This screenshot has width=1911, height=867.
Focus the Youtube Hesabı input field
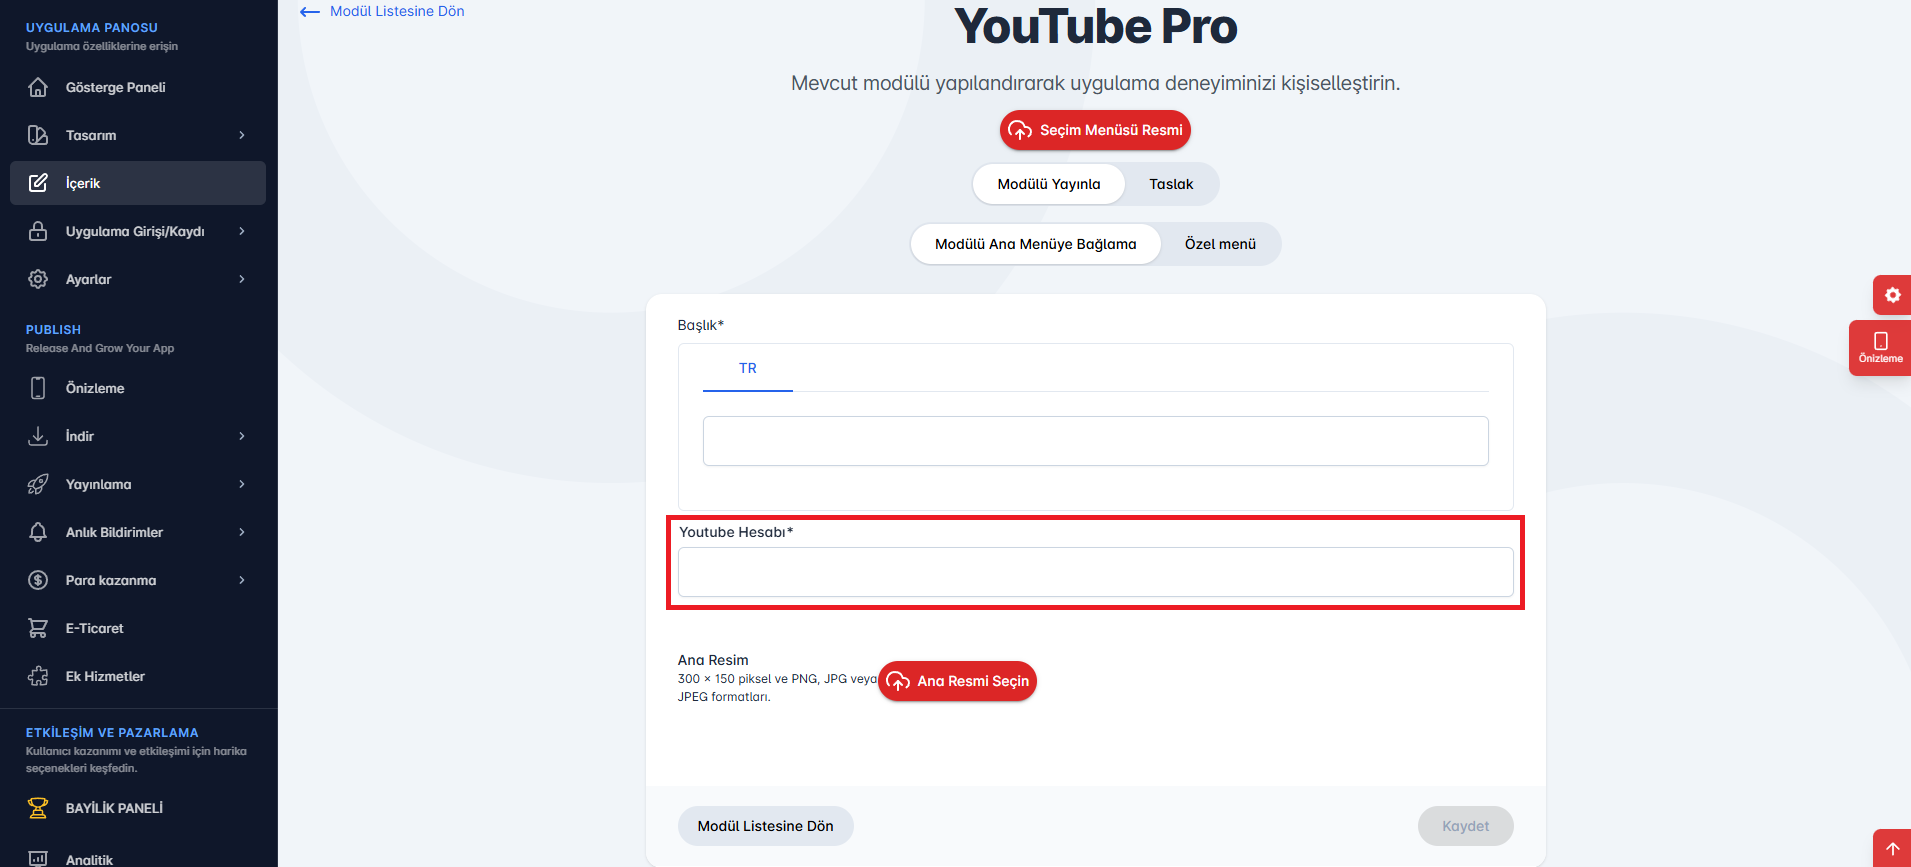point(1095,572)
